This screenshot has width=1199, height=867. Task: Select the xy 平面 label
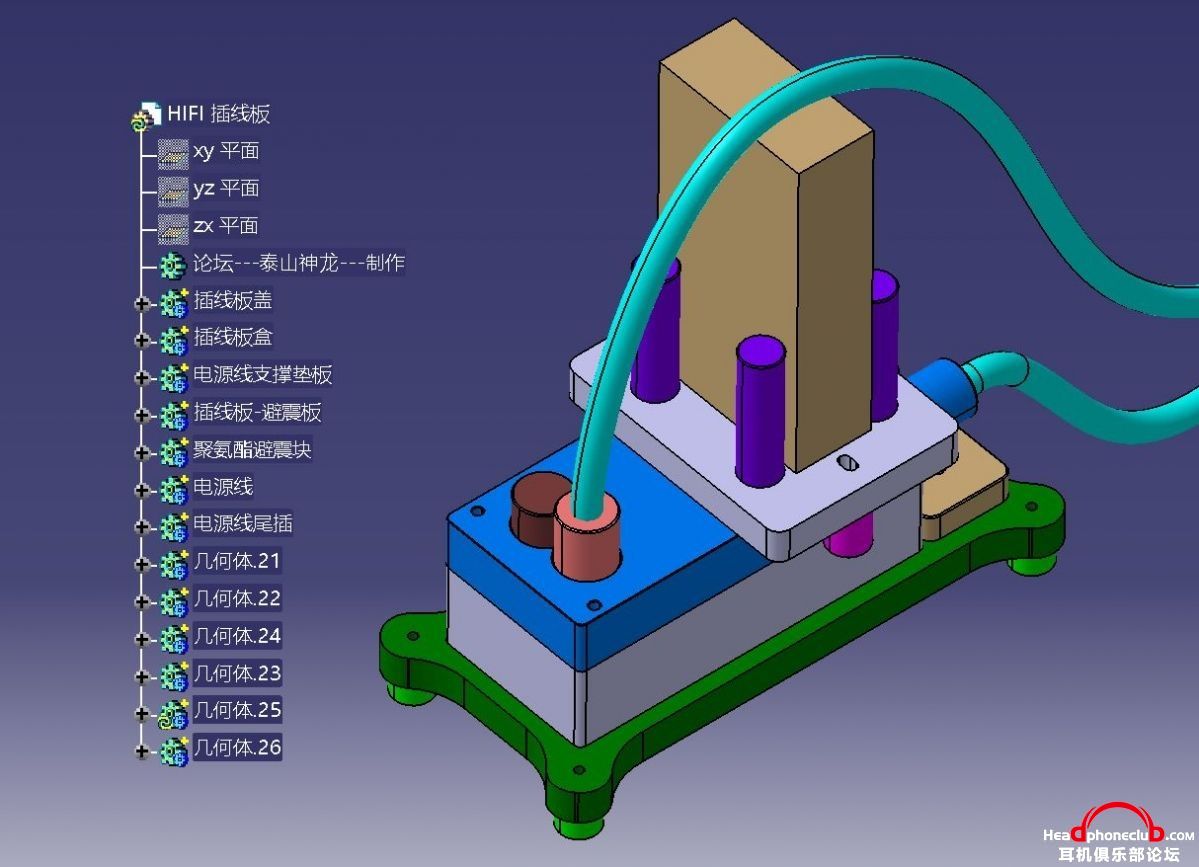226,151
